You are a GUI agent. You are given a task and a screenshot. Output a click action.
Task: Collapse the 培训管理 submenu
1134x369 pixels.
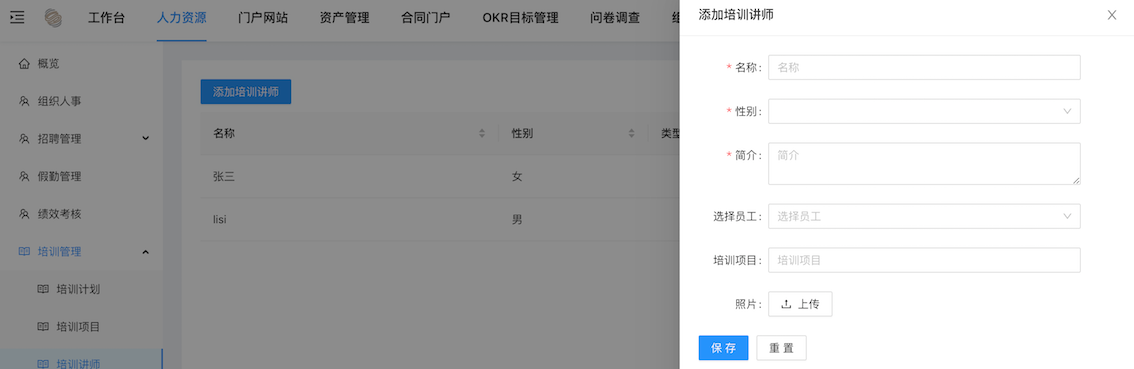145,252
